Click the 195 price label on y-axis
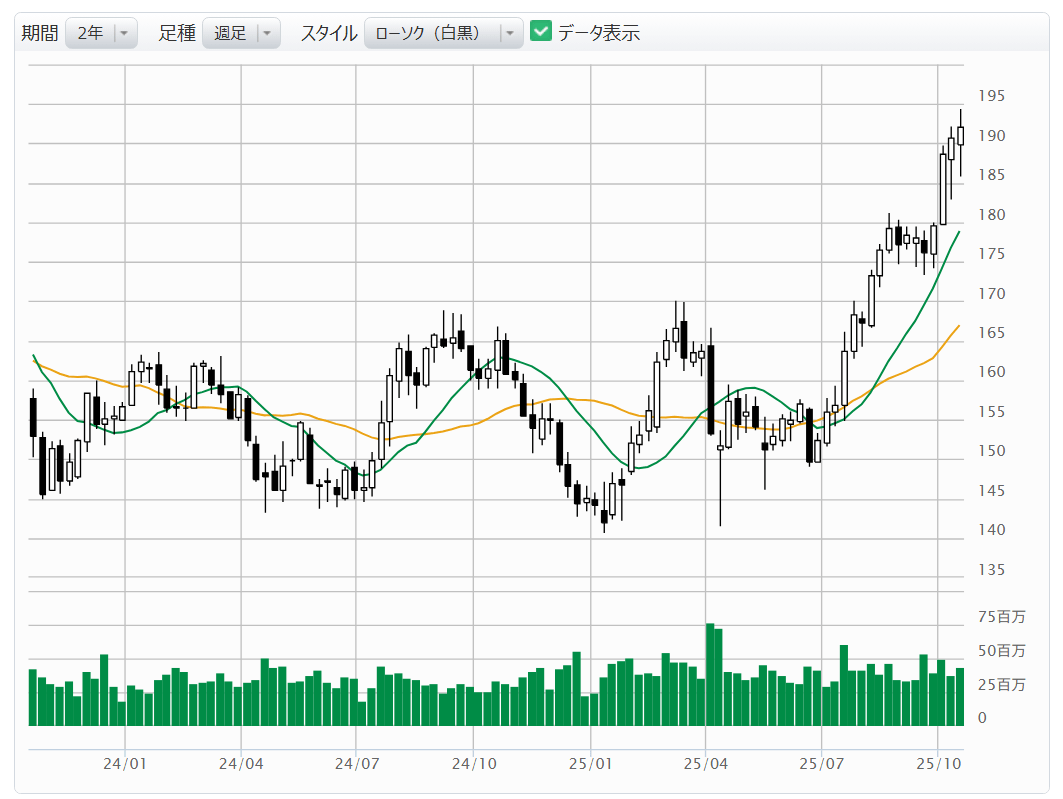1063x799 pixels. tap(991, 97)
